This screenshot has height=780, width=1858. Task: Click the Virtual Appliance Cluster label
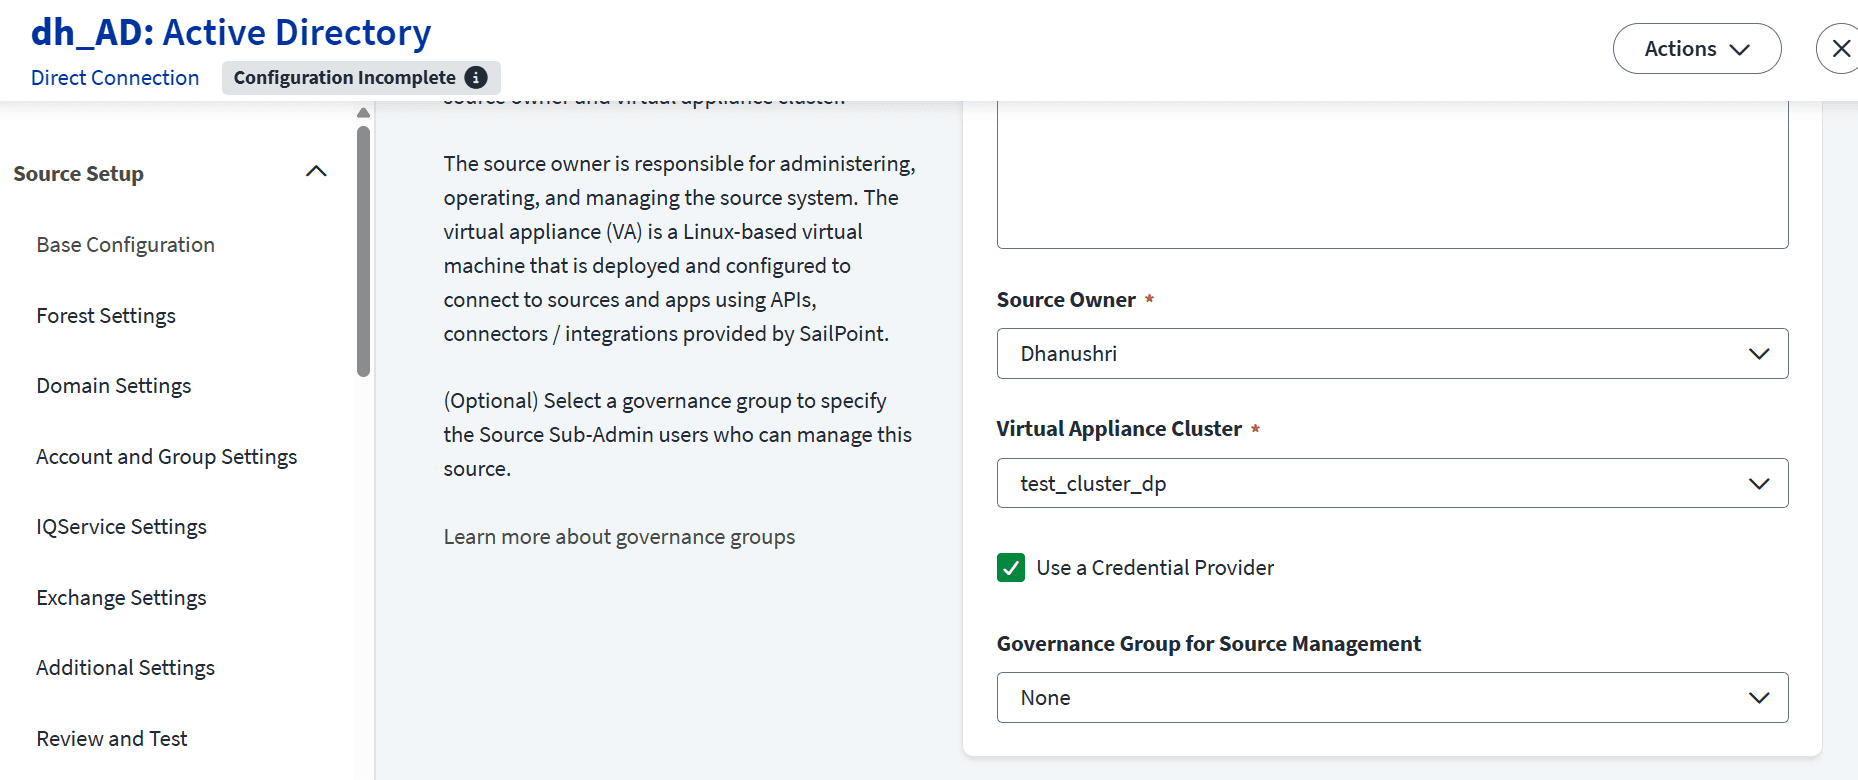click(x=1119, y=429)
